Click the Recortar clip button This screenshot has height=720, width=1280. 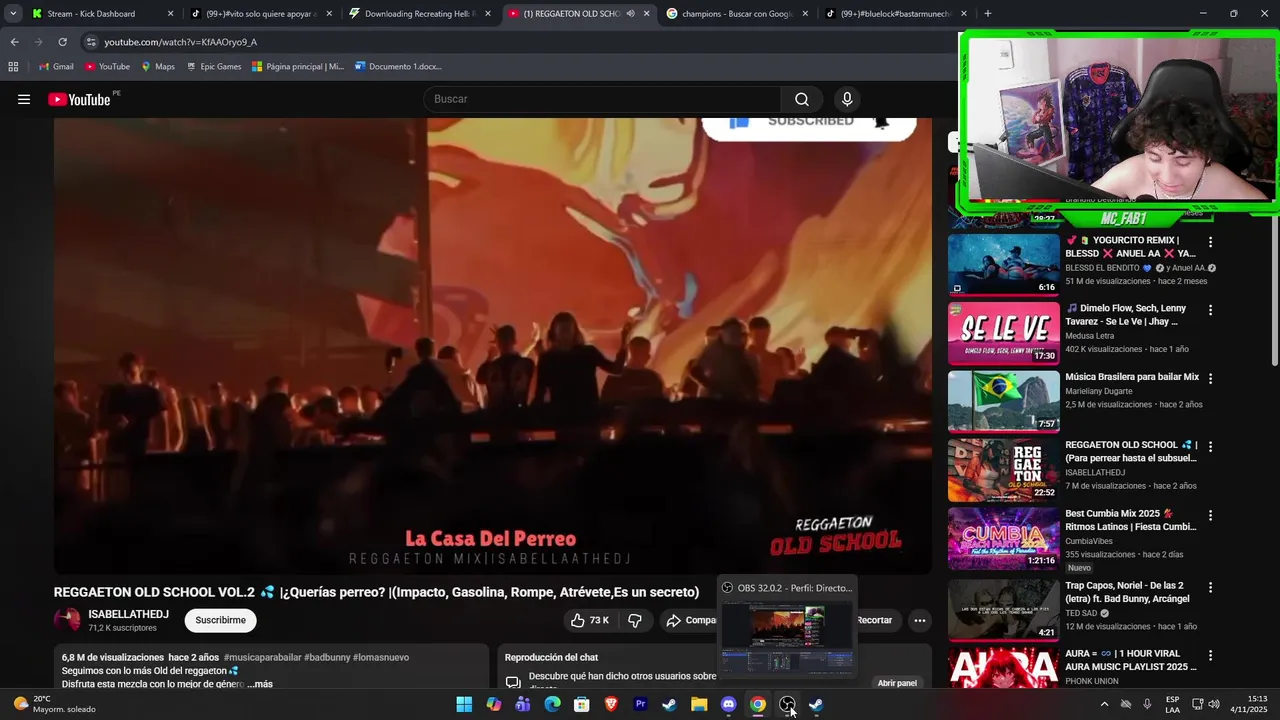[874, 620]
